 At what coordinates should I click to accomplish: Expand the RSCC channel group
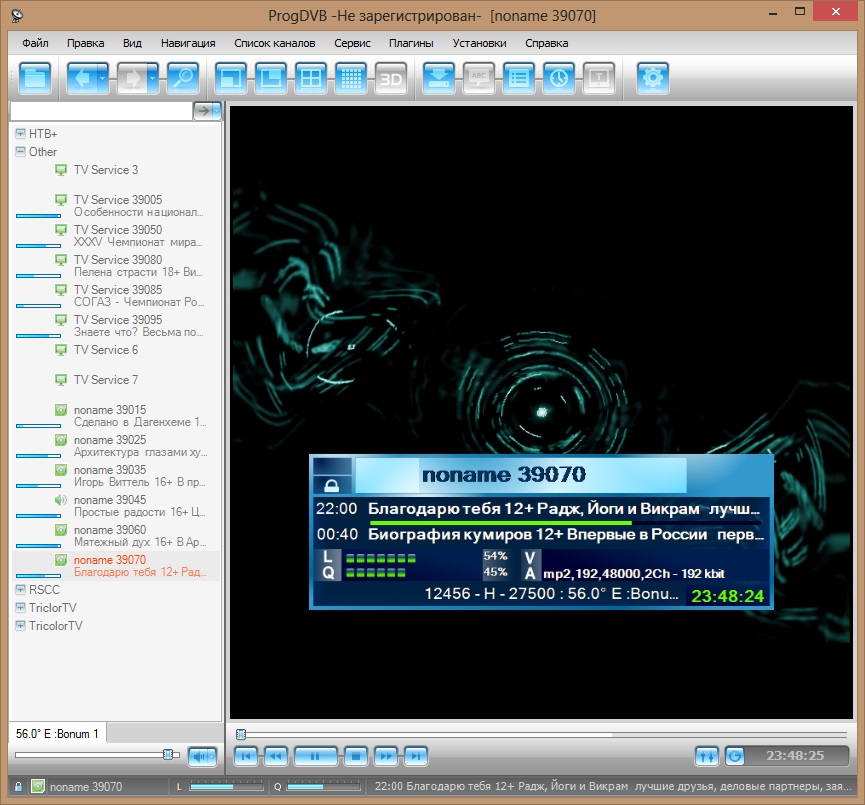(20, 590)
